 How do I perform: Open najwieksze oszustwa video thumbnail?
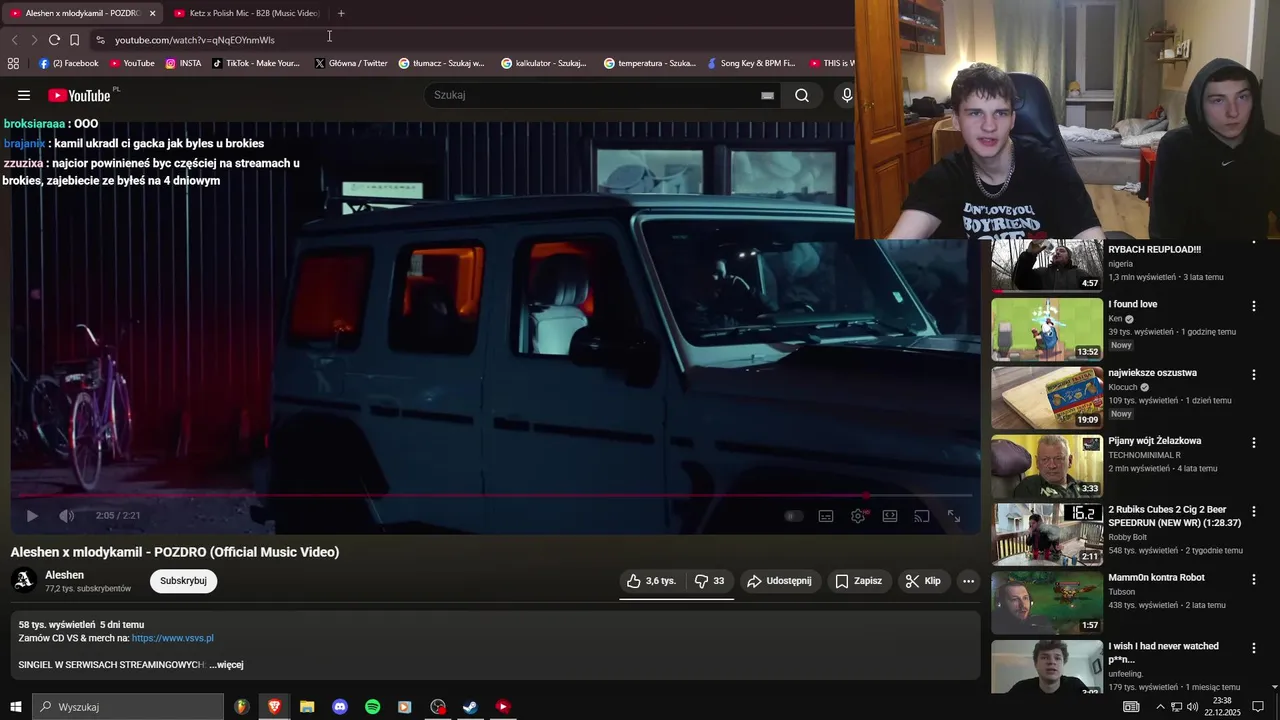pyautogui.click(x=1047, y=397)
